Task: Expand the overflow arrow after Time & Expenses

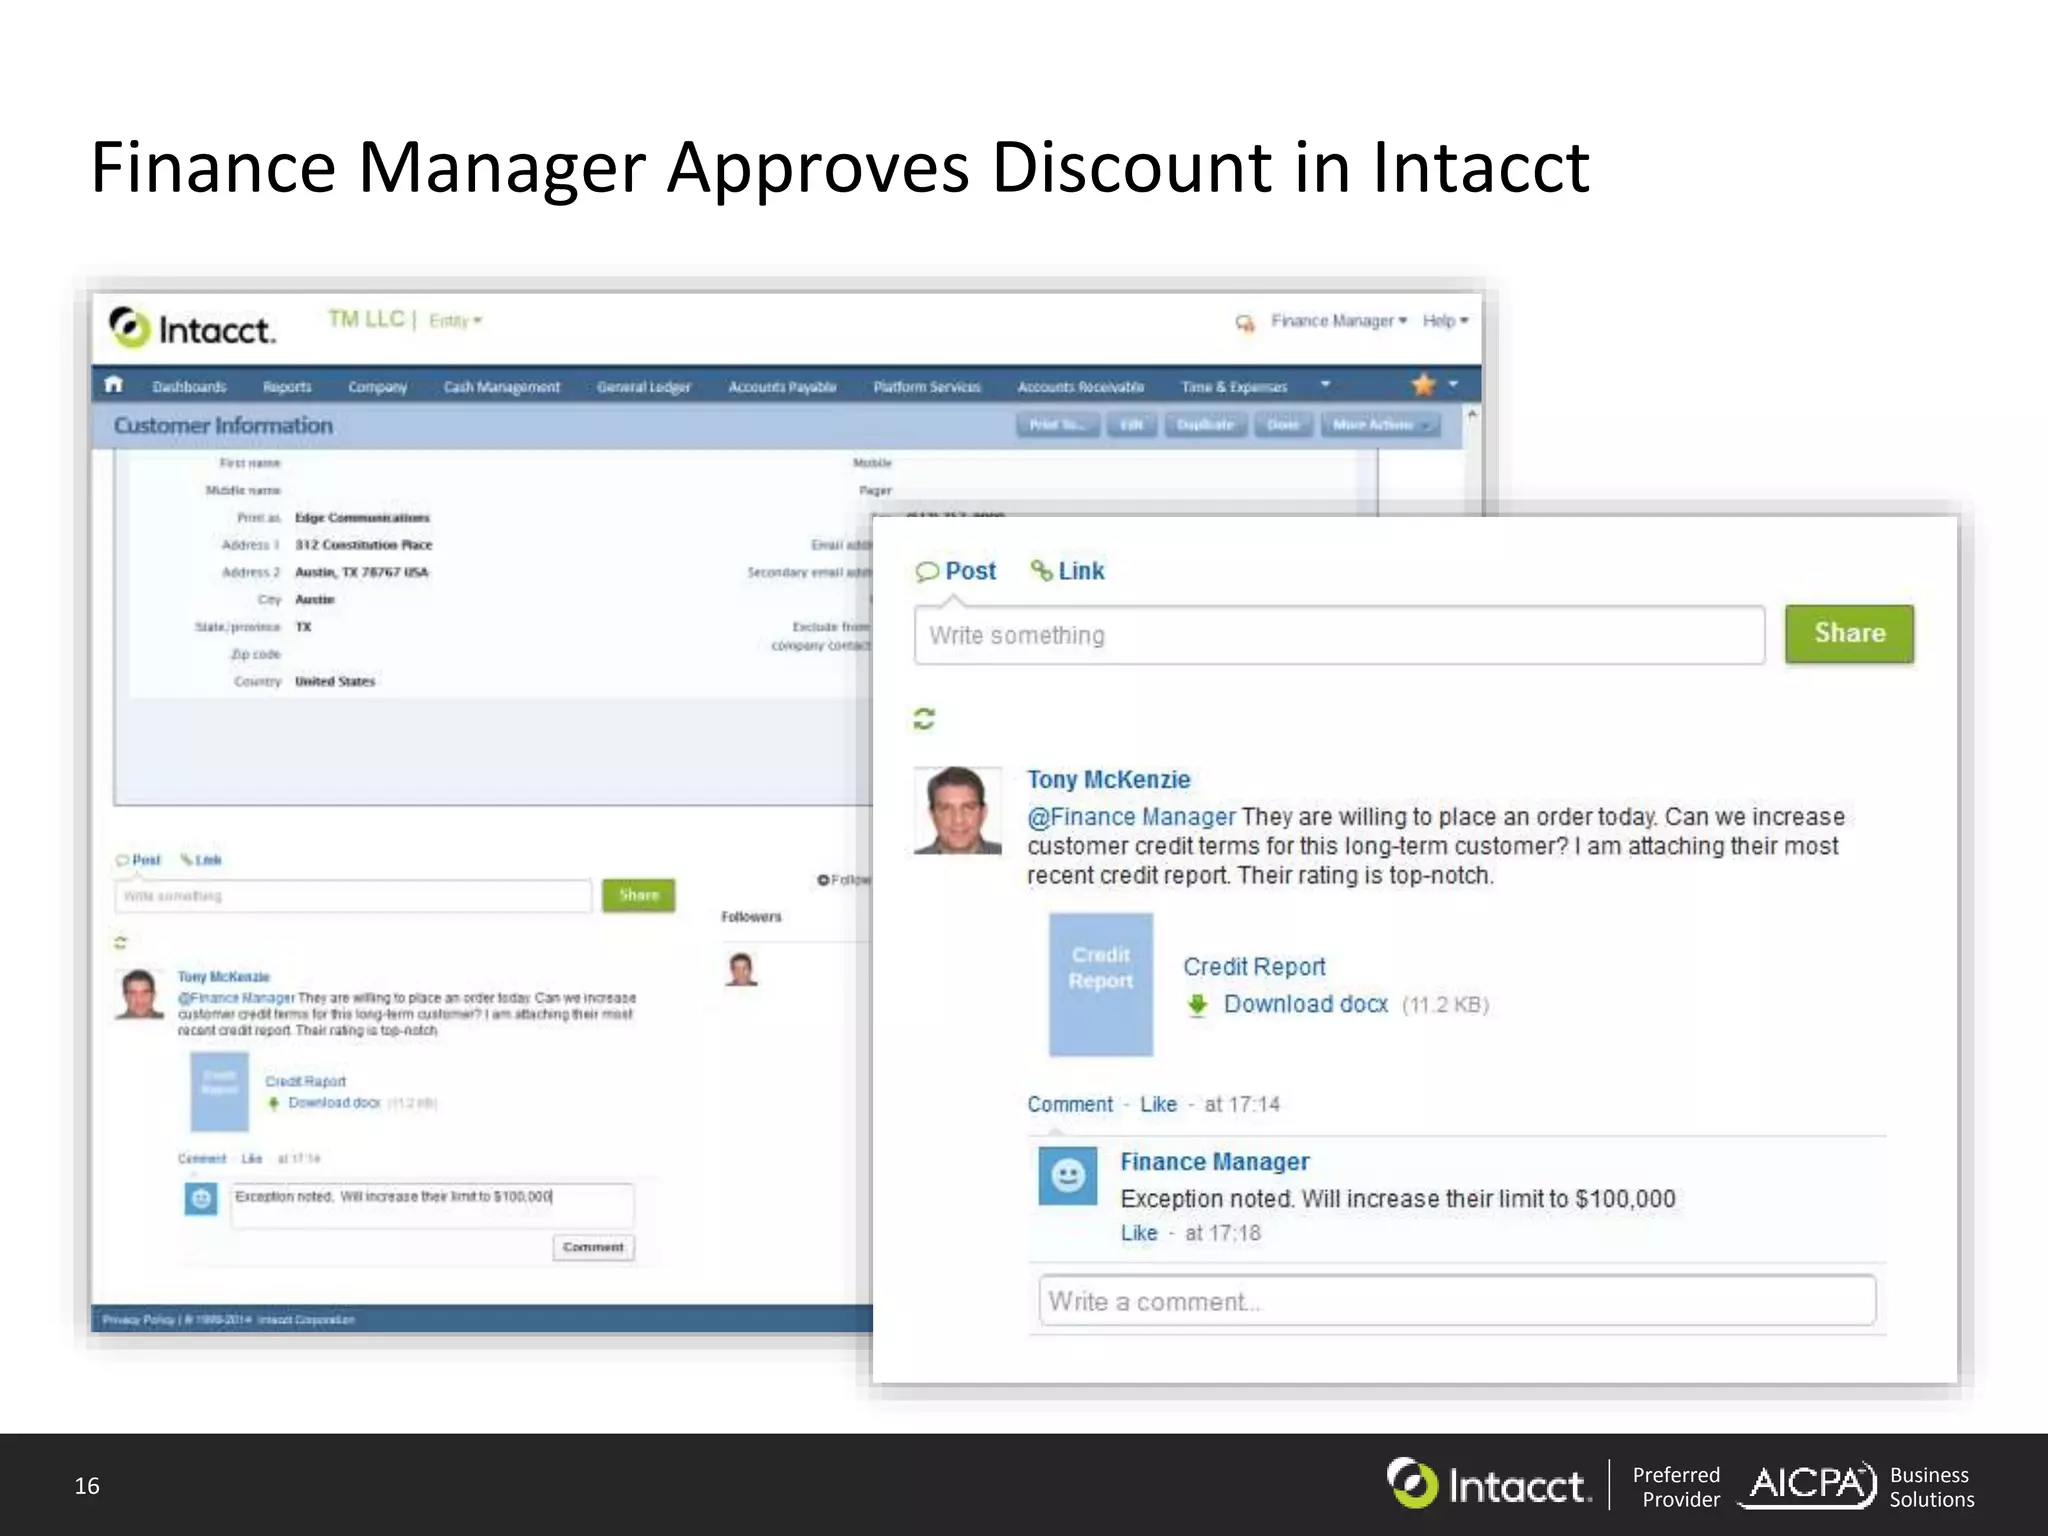Action: (x=1325, y=384)
